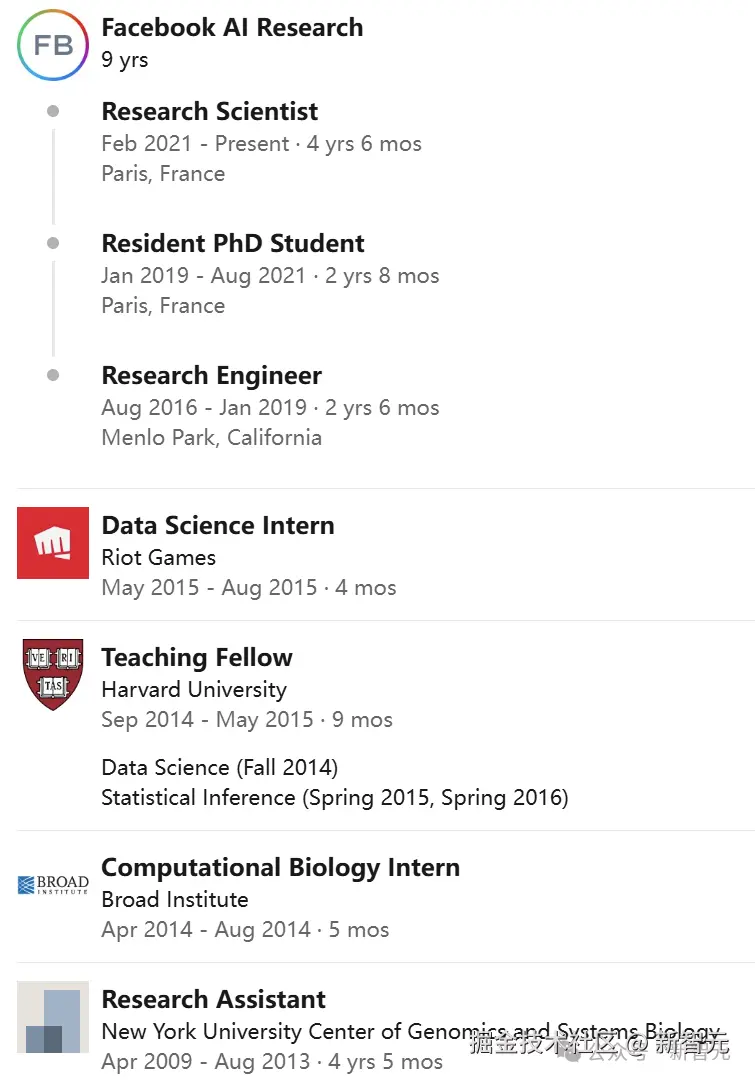Click the Facebook AI Research FB logo
755x1082 pixels.
[x=53, y=45]
